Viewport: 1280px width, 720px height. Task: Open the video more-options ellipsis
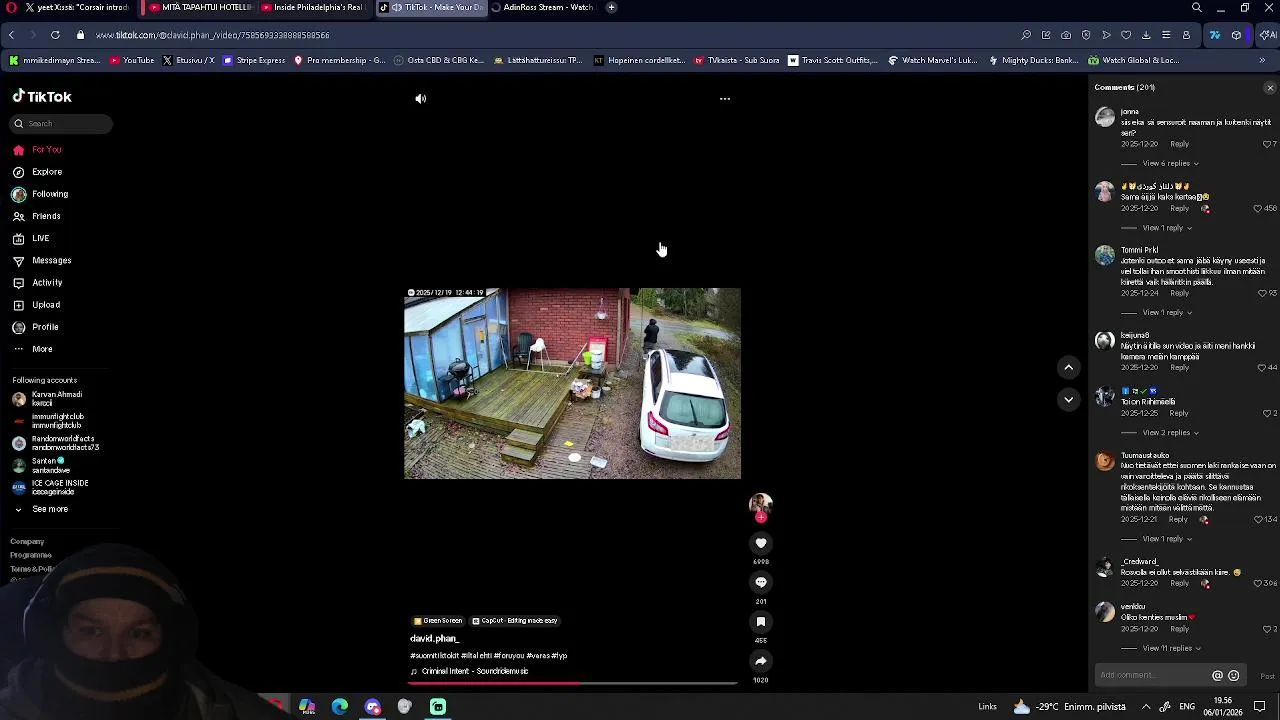(x=725, y=99)
